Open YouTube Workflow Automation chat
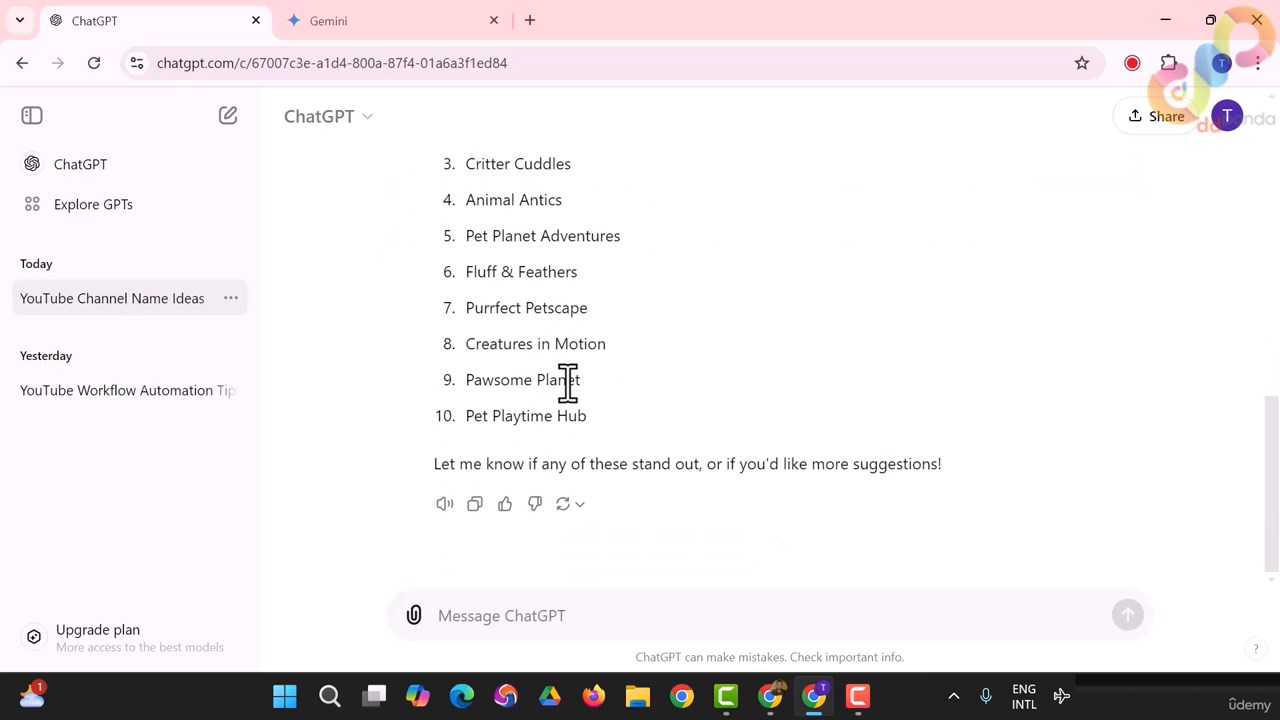This screenshot has width=1280, height=720. pos(130,390)
